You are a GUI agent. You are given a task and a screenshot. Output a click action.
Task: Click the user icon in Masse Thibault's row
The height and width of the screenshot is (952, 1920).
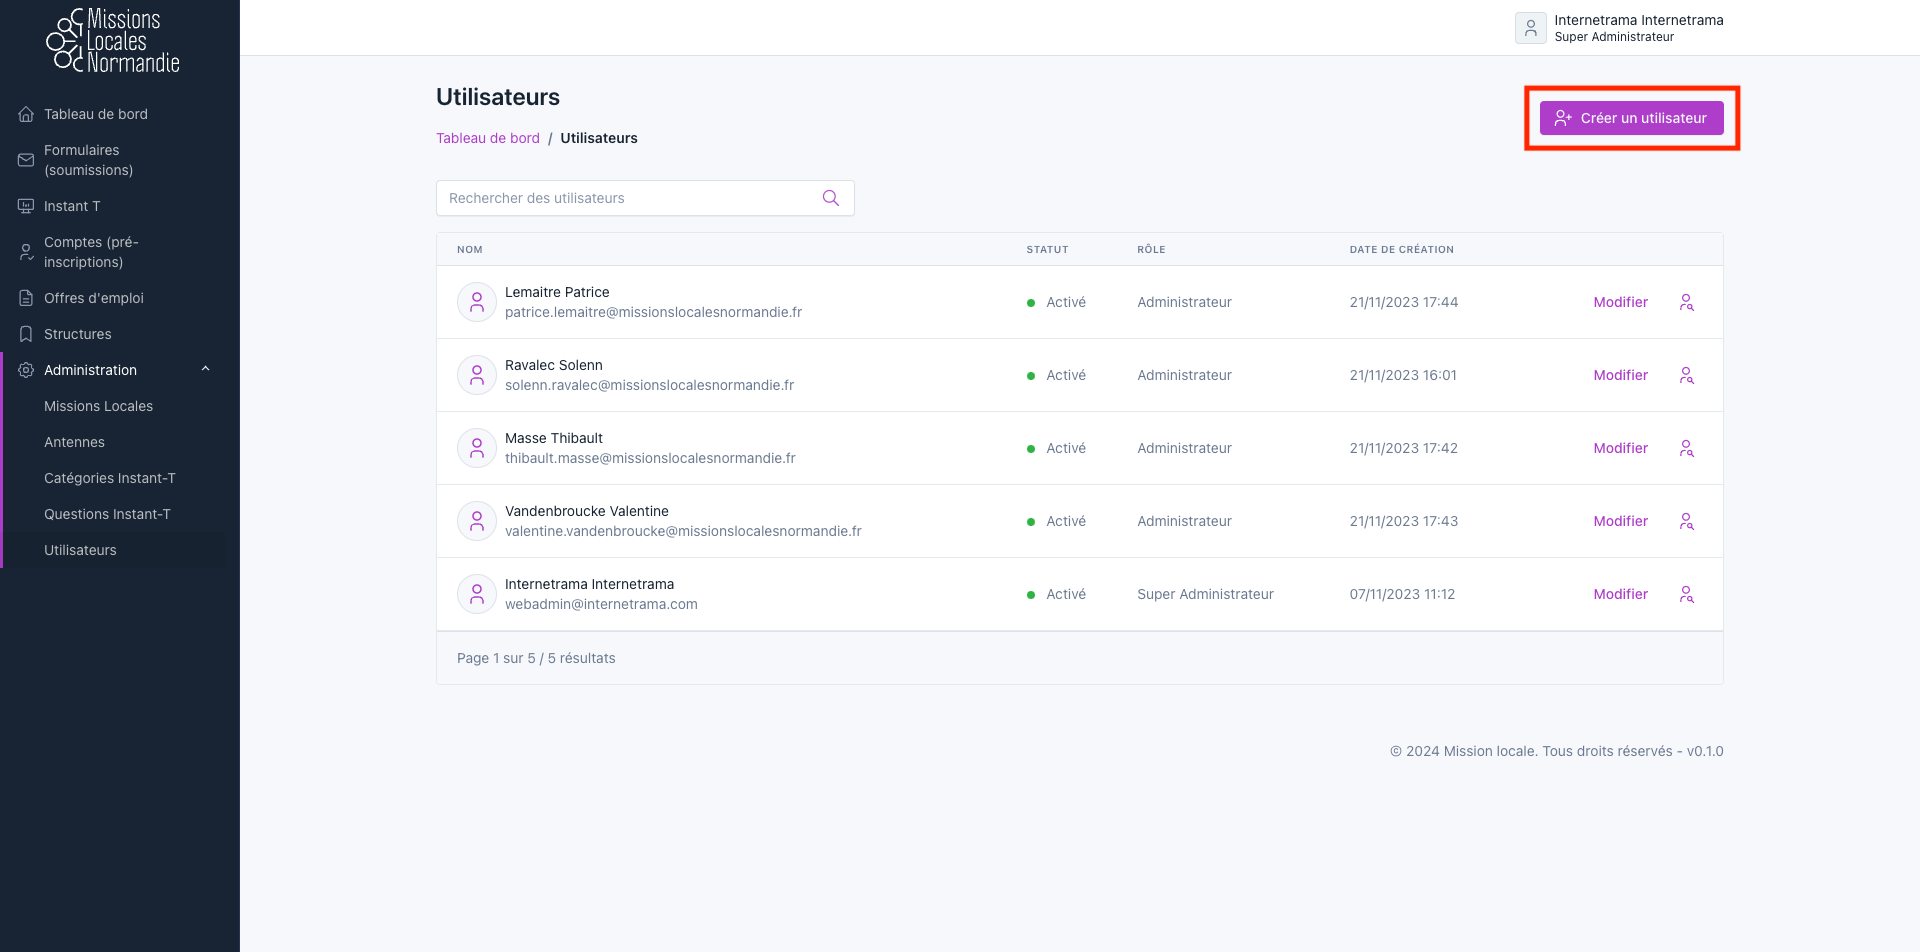(x=1686, y=448)
